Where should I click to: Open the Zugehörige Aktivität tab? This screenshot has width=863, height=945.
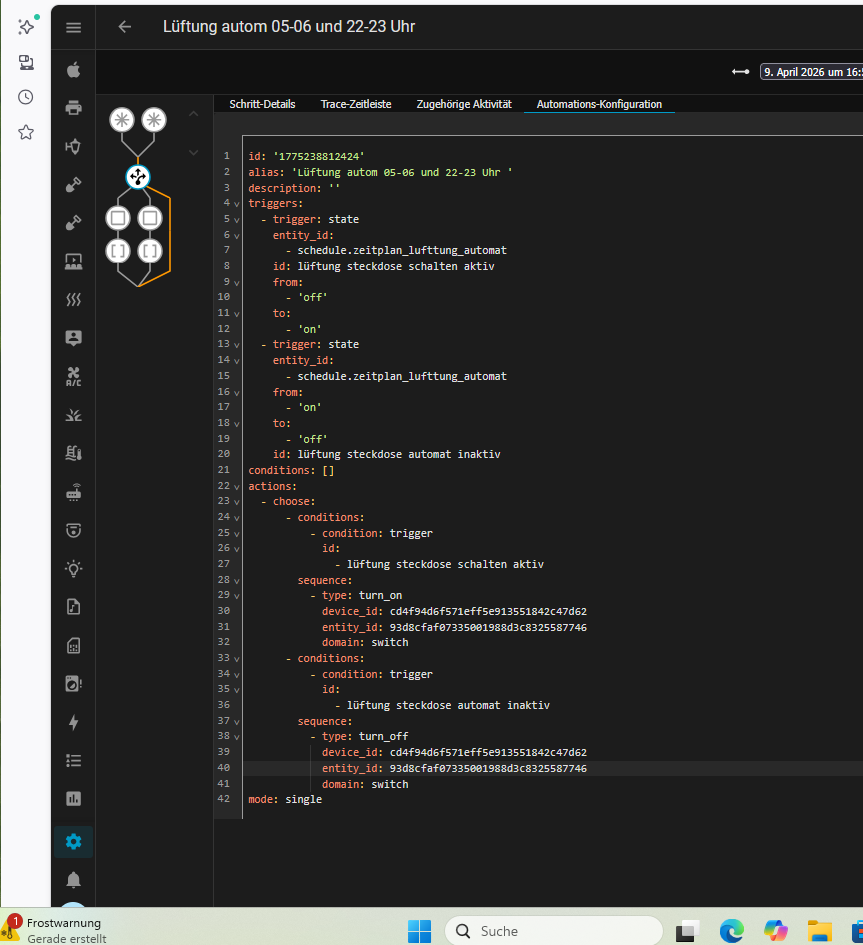[464, 104]
